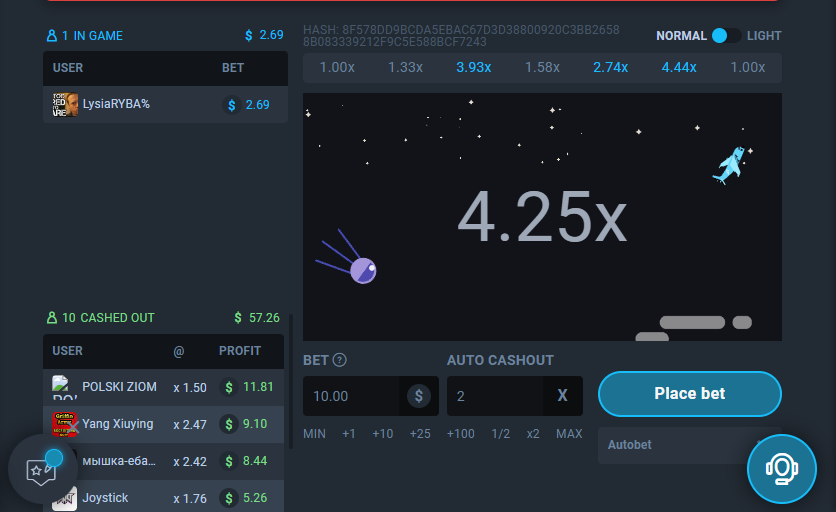
Task: Set bet to MAX
Action: tap(569, 434)
